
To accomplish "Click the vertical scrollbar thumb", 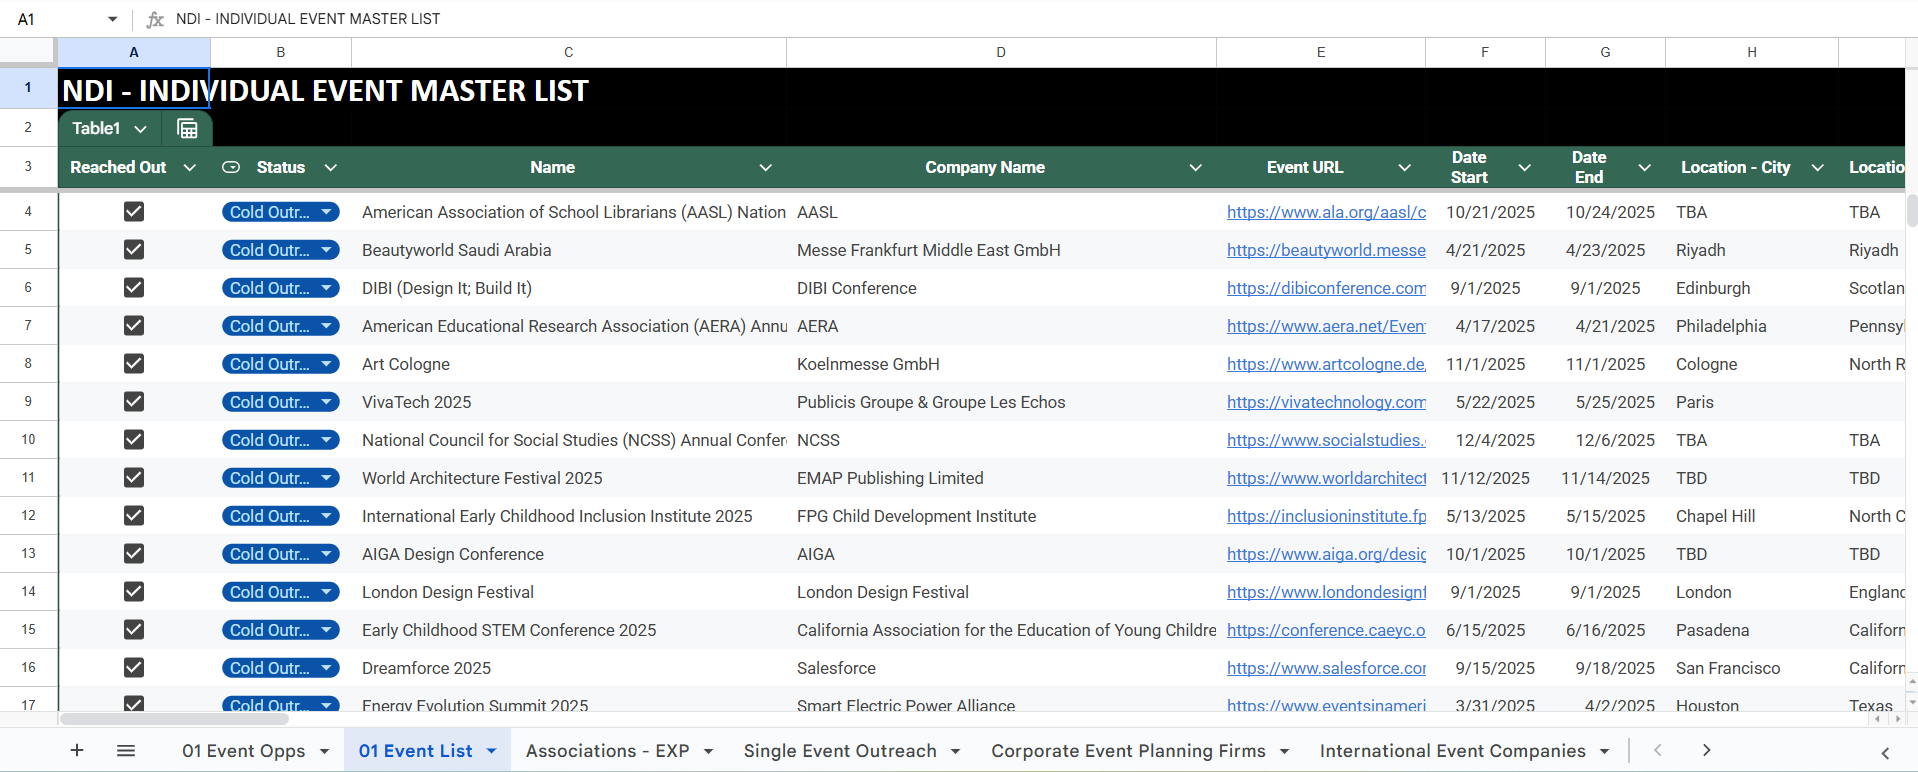I will tap(1912, 212).
